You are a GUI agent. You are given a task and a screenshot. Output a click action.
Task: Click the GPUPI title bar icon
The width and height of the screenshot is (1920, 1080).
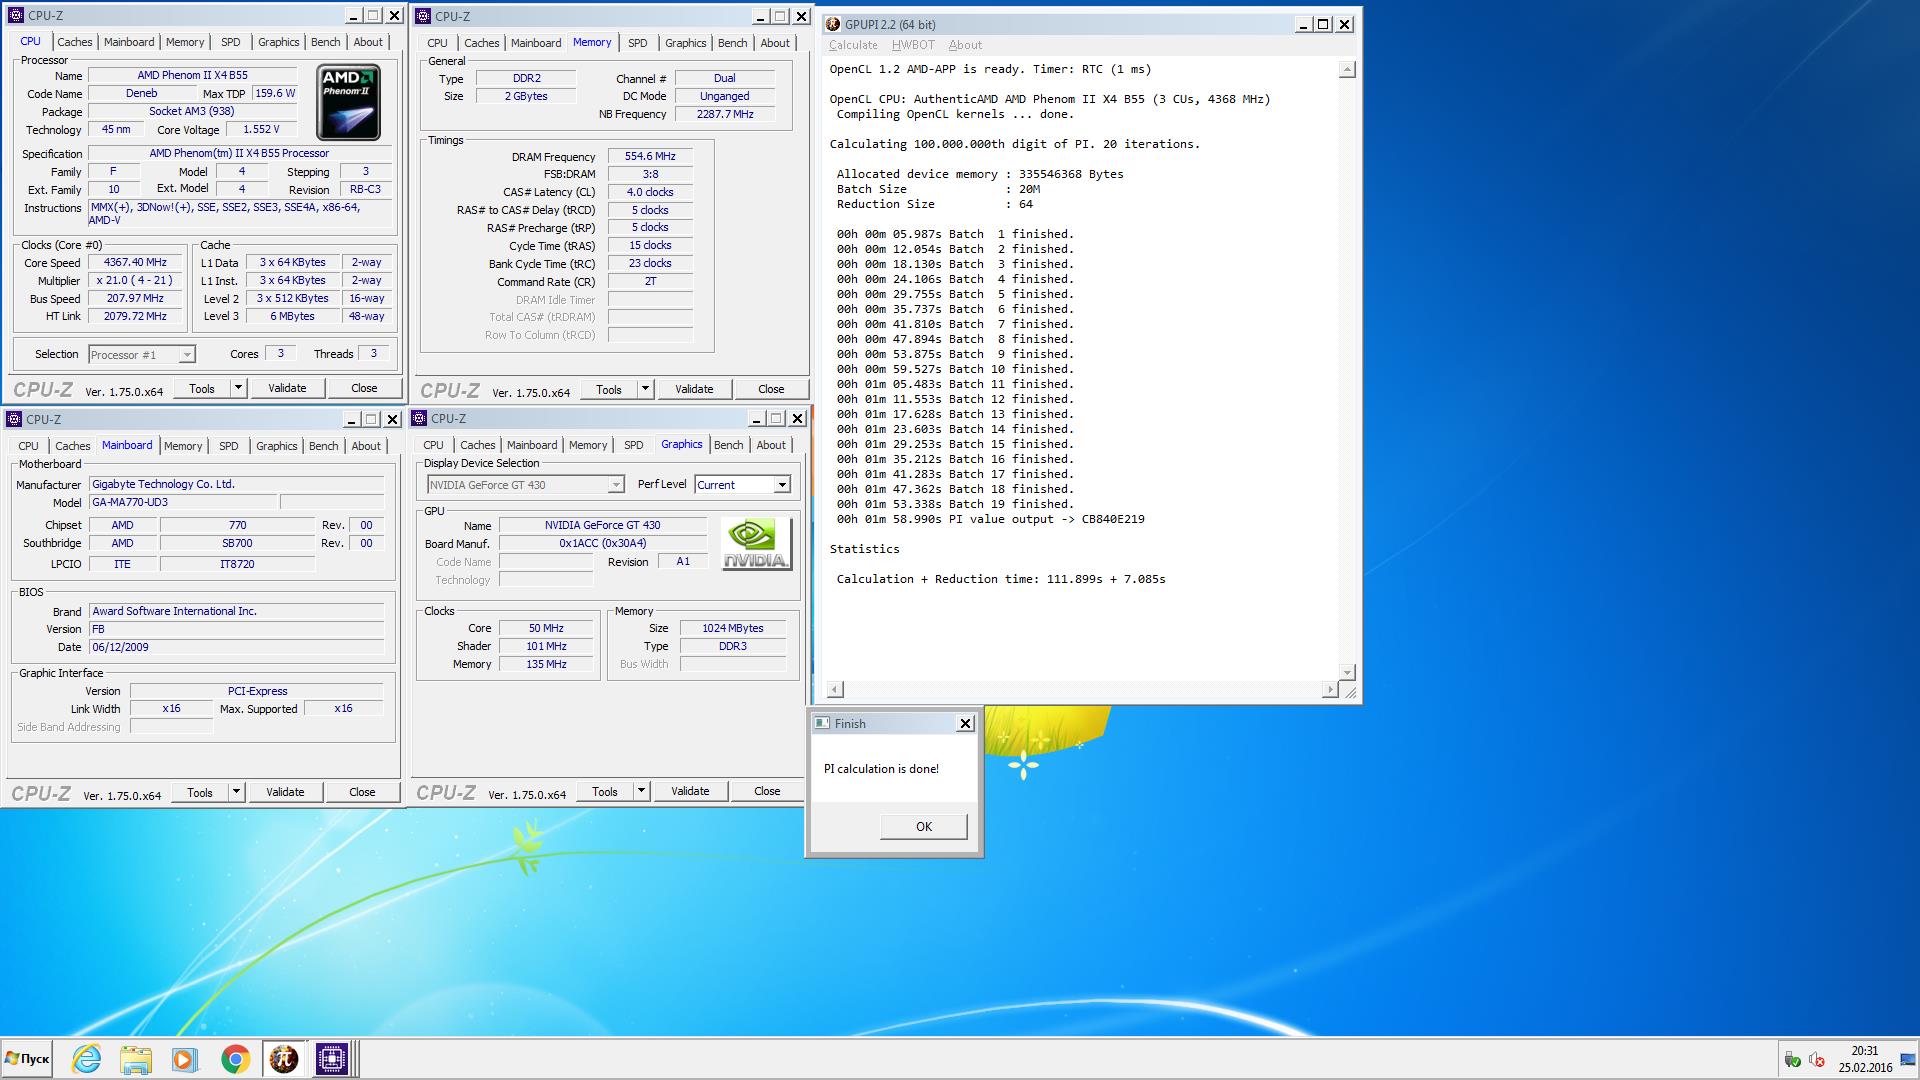click(x=833, y=24)
